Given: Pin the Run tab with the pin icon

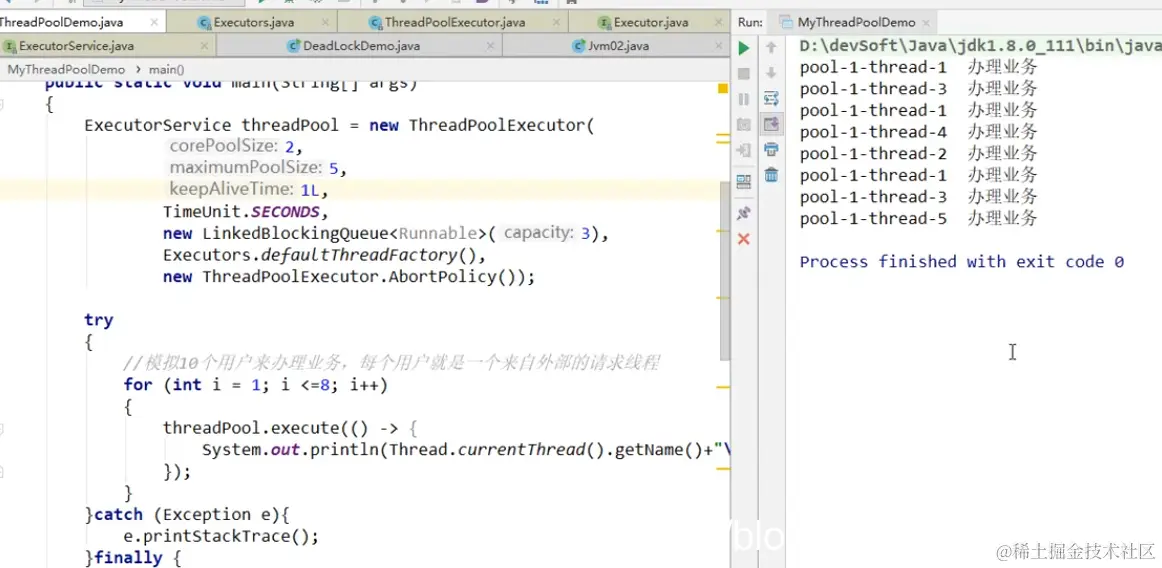Looking at the screenshot, I should (744, 214).
